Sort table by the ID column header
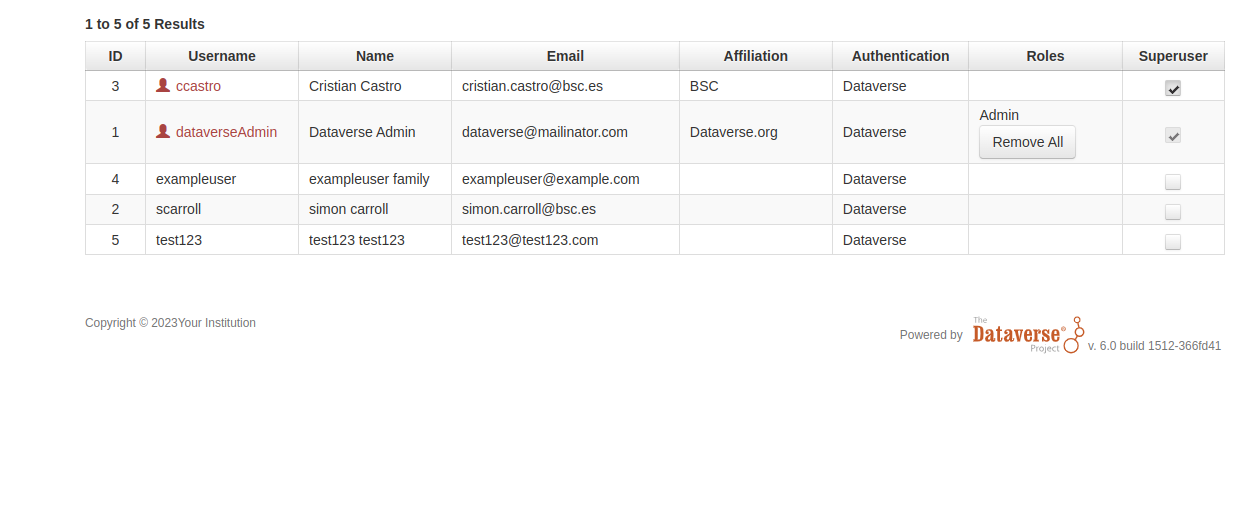Image resolution: width=1234 pixels, height=531 pixels. tap(115, 56)
